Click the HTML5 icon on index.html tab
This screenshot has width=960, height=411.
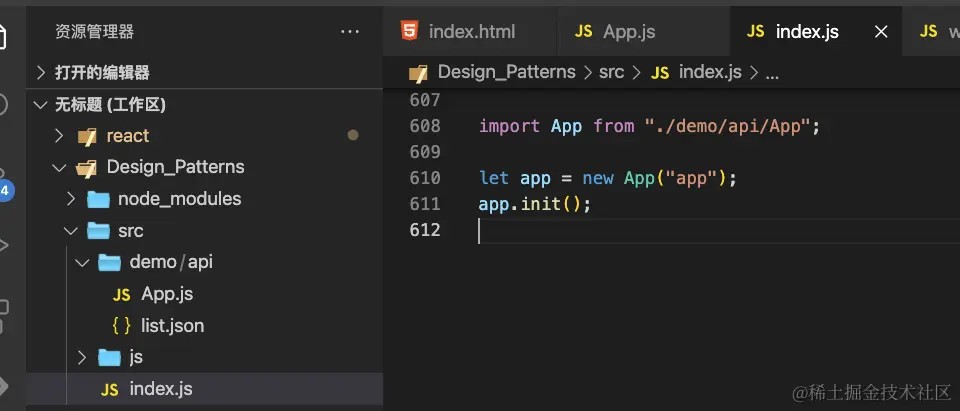point(409,31)
